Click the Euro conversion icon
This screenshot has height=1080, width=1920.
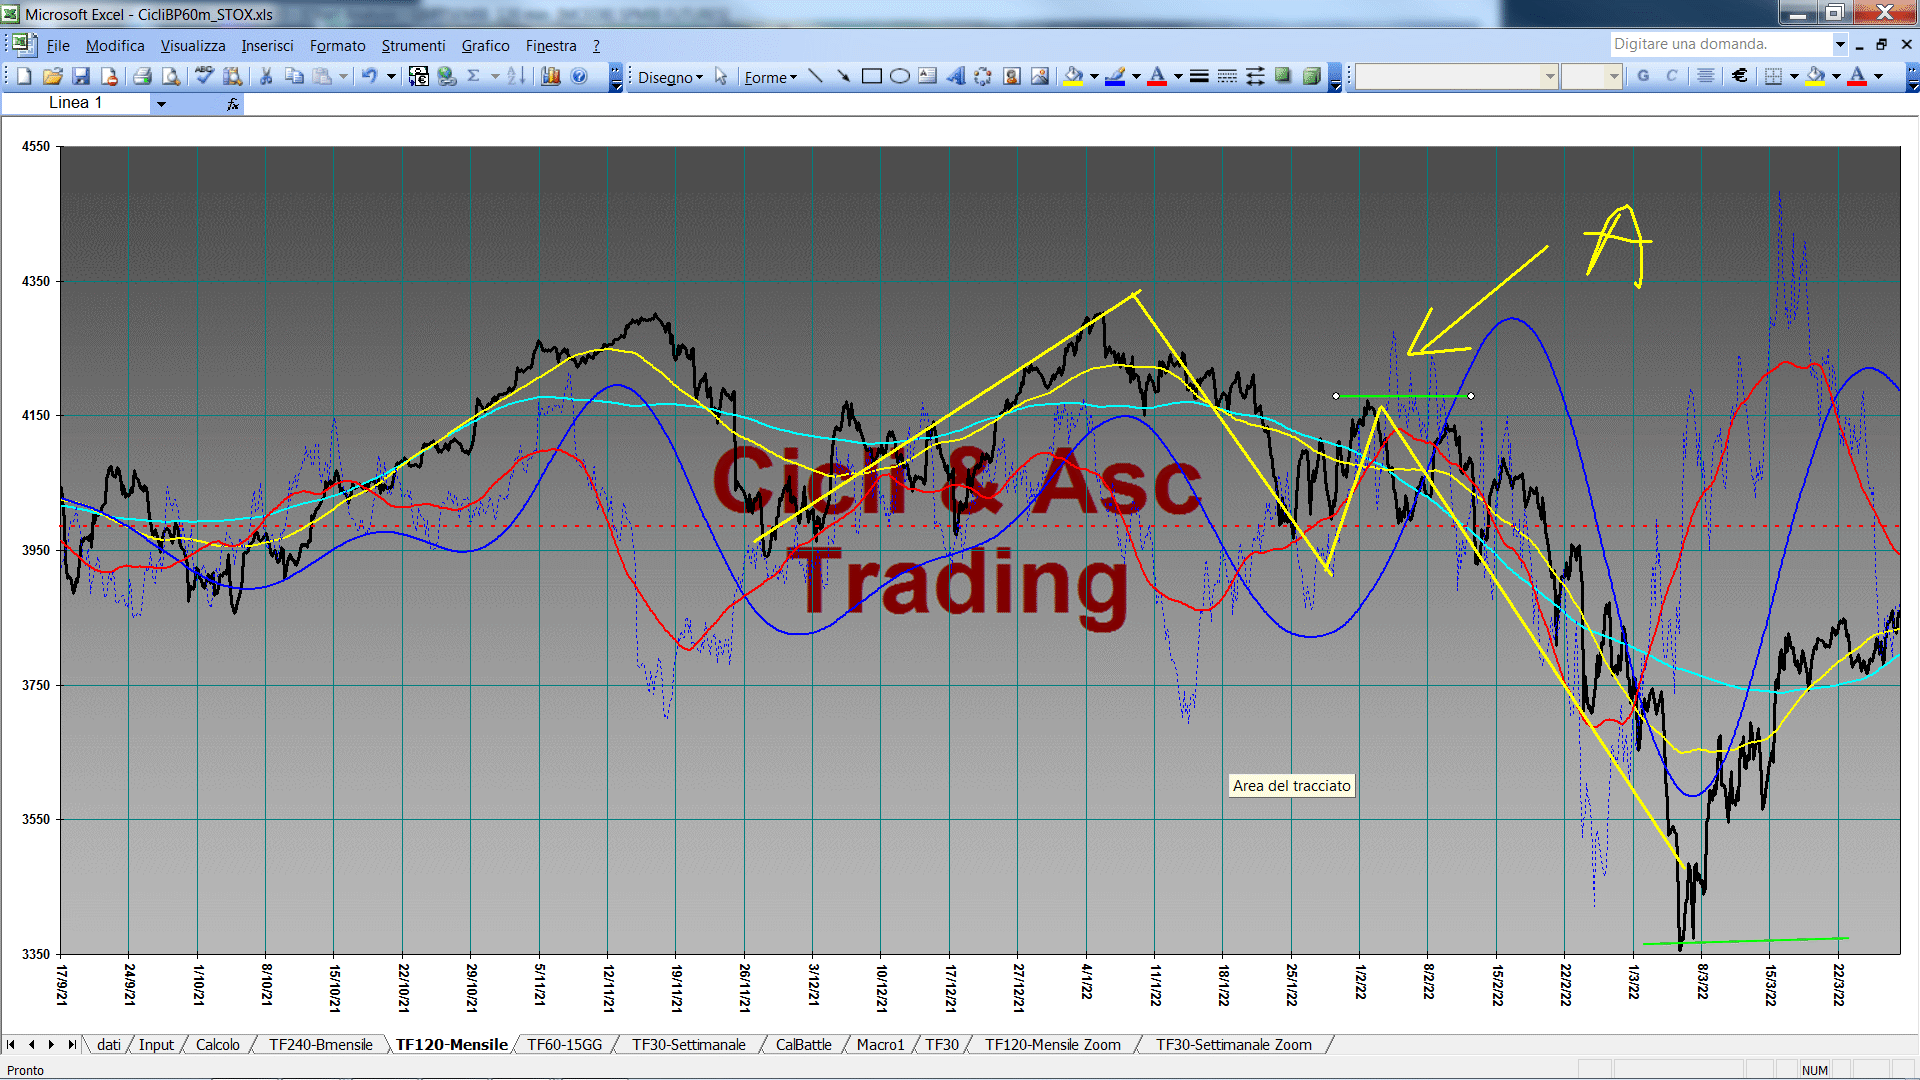419,76
